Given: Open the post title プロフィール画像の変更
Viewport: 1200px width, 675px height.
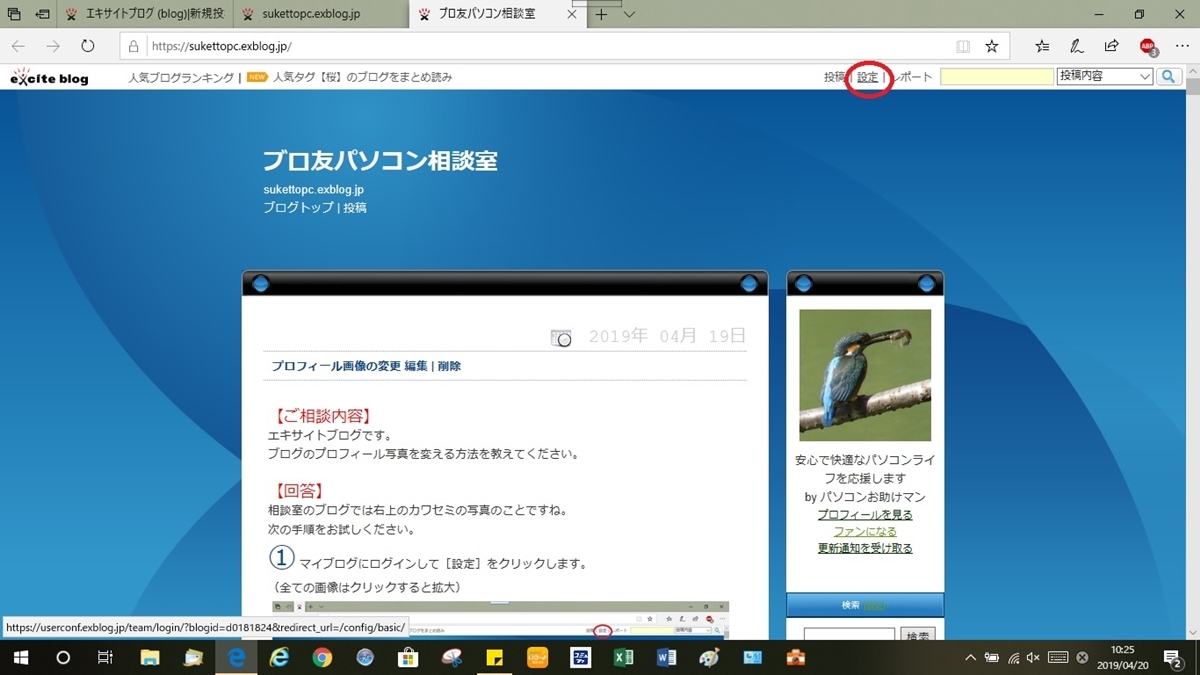Looking at the screenshot, I should click(x=336, y=366).
